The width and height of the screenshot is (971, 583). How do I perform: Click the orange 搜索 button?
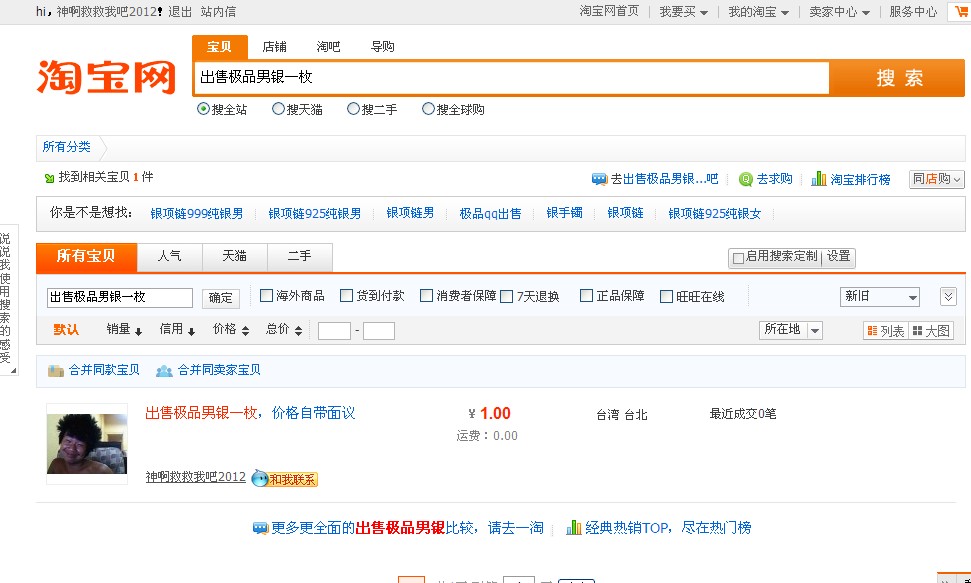click(x=897, y=78)
